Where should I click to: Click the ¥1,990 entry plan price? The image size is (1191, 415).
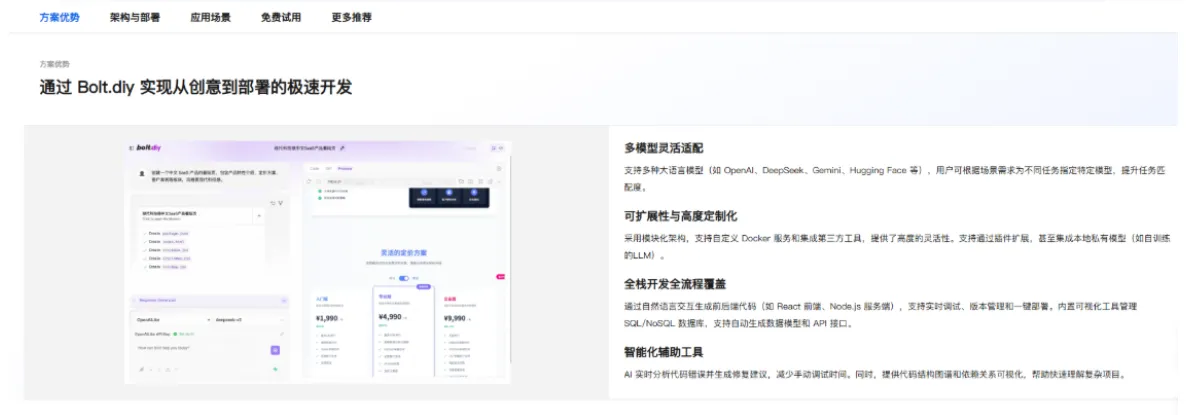327,318
